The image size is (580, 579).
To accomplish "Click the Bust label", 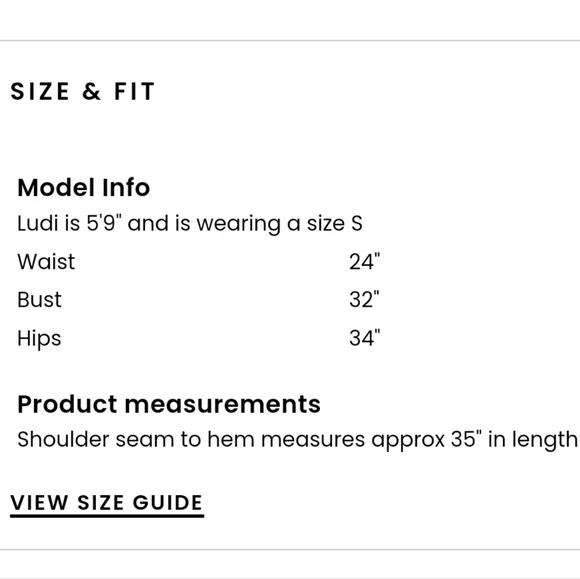I will click(39, 299).
